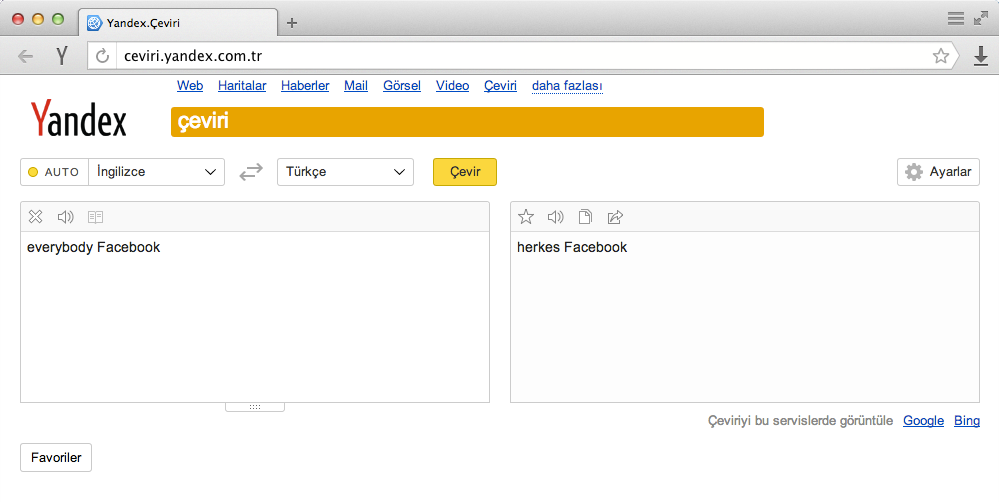Copy the translation using the page icon
The image size is (999, 502).
(585, 217)
